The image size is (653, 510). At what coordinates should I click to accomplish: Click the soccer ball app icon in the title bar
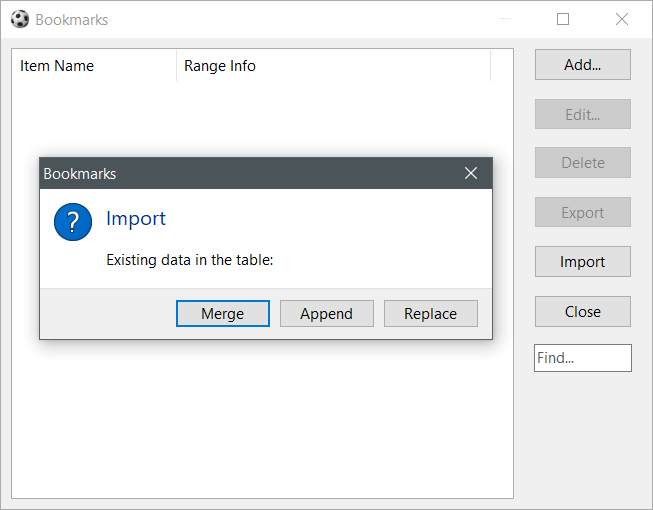coord(20,19)
